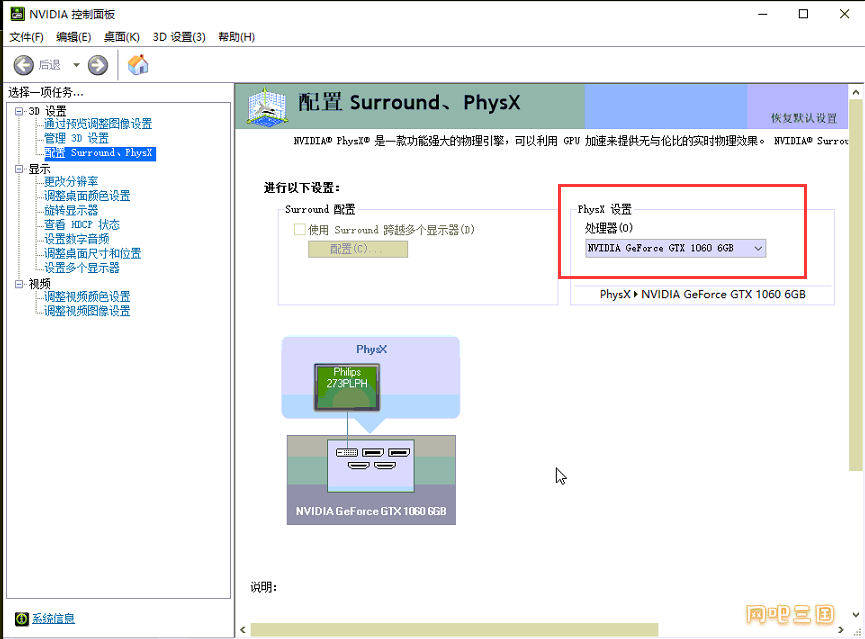This screenshot has height=639, width=865.
Task: Click the vertical scrollbar thumb
Action: click(856, 285)
